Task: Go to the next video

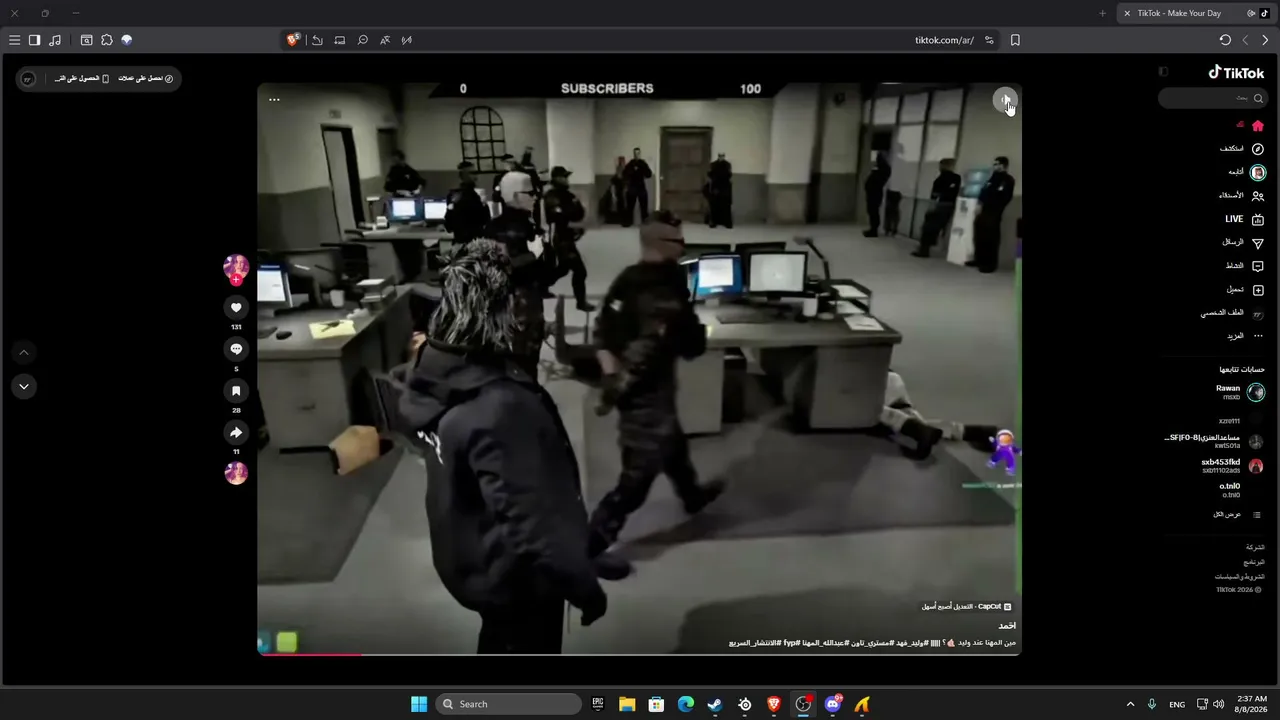Action: (24, 386)
